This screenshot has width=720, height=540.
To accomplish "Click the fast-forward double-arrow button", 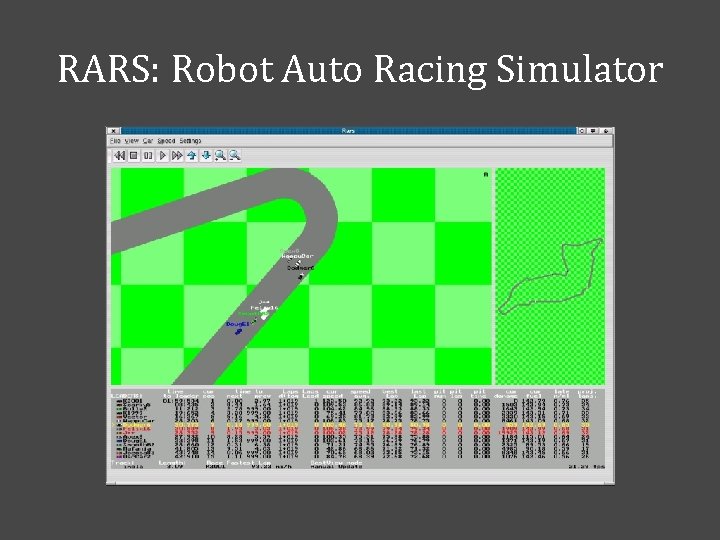I will click(177, 156).
